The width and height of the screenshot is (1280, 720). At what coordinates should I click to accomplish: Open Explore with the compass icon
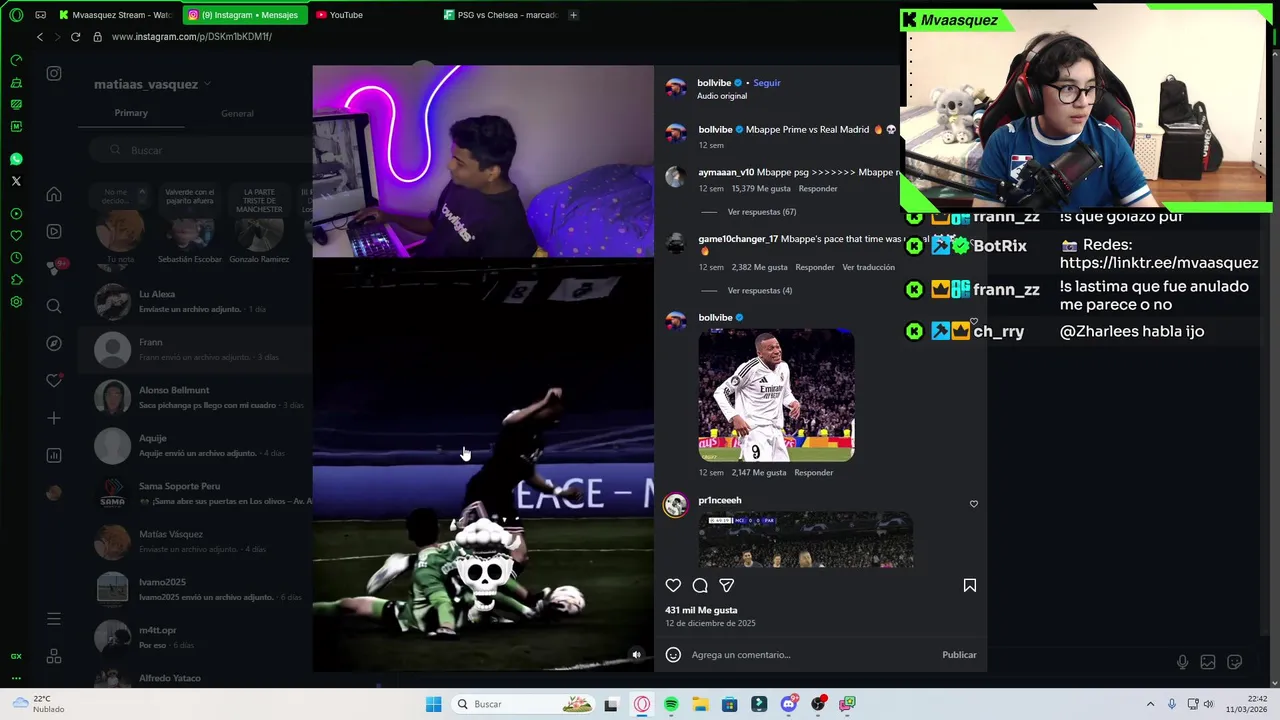click(54, 343)
